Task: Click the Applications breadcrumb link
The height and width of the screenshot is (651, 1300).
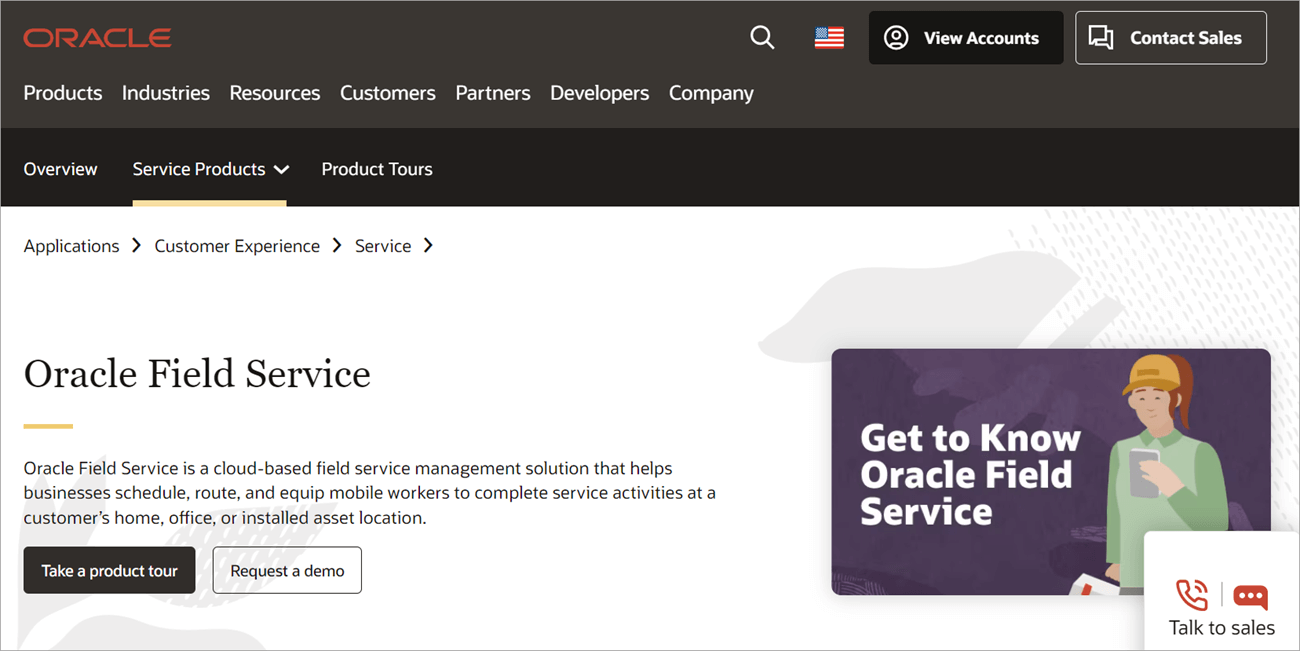Action: click(71, 246)
